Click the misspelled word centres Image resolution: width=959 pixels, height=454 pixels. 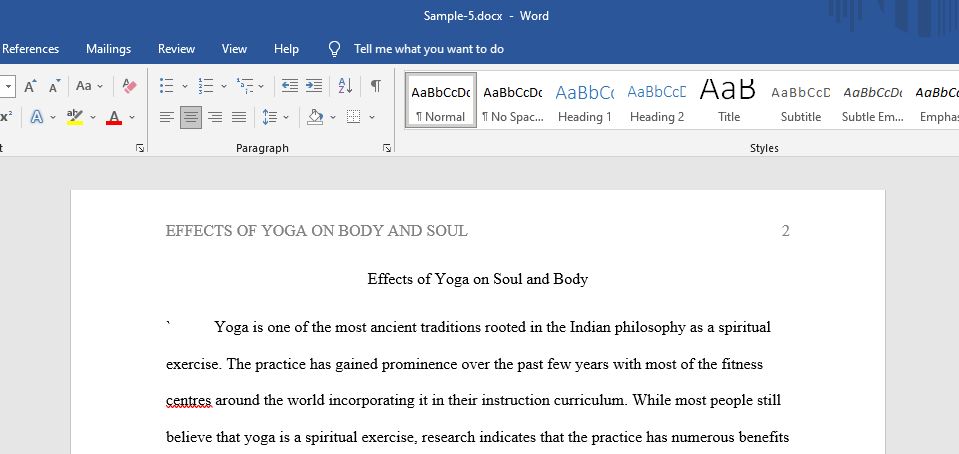click(x=188, y=401)
